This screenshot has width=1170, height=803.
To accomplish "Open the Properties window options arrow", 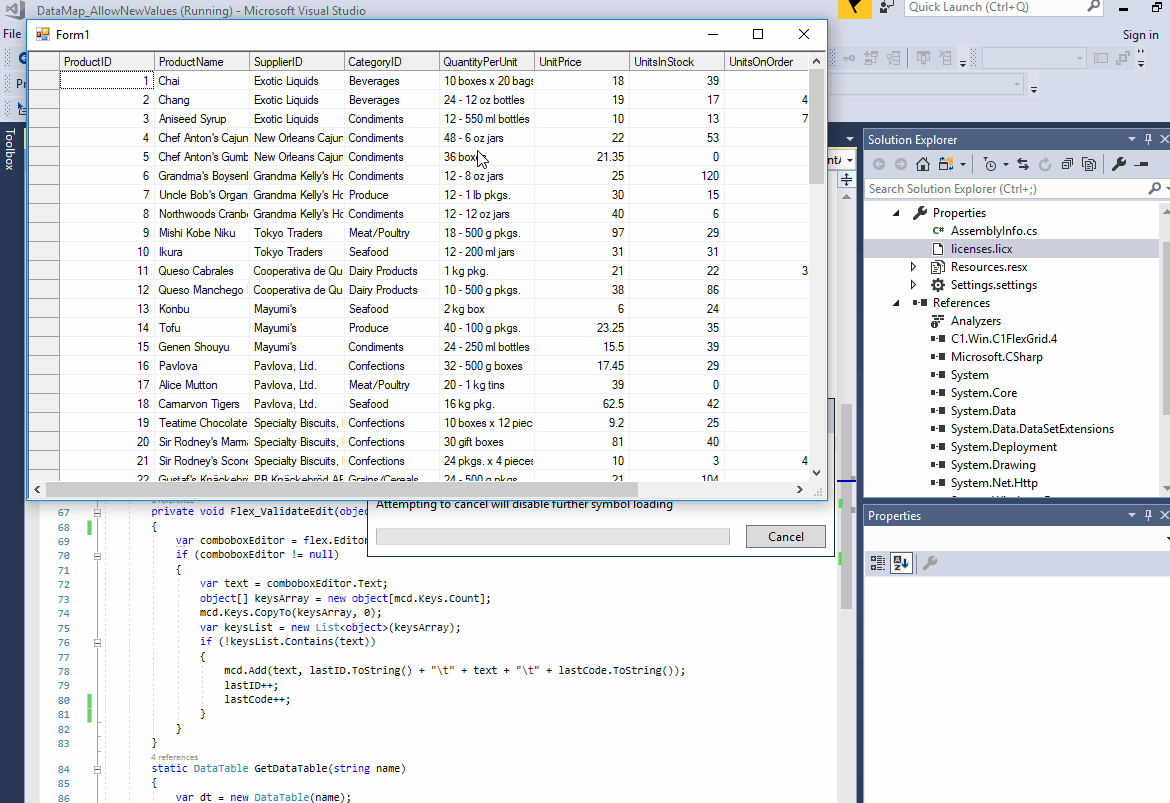I will tap(1131, 516).
